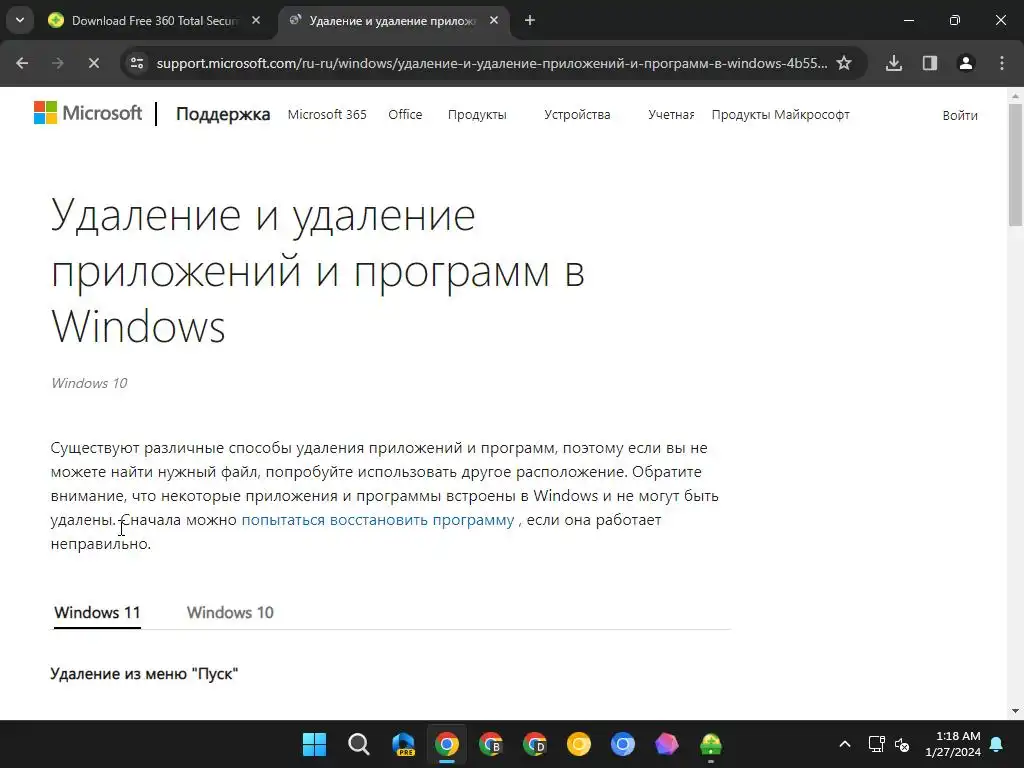Launch Microsoft Edge PRE from taskbar
The width and height of the screenshot is (1024, 768).
click(x=403, y=744)
